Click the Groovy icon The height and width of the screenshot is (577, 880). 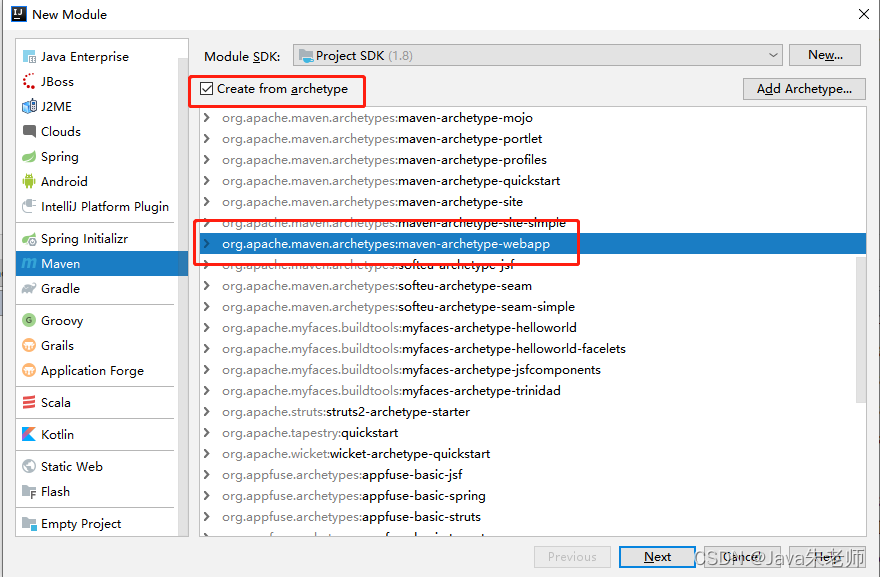(x=29, y=320)
